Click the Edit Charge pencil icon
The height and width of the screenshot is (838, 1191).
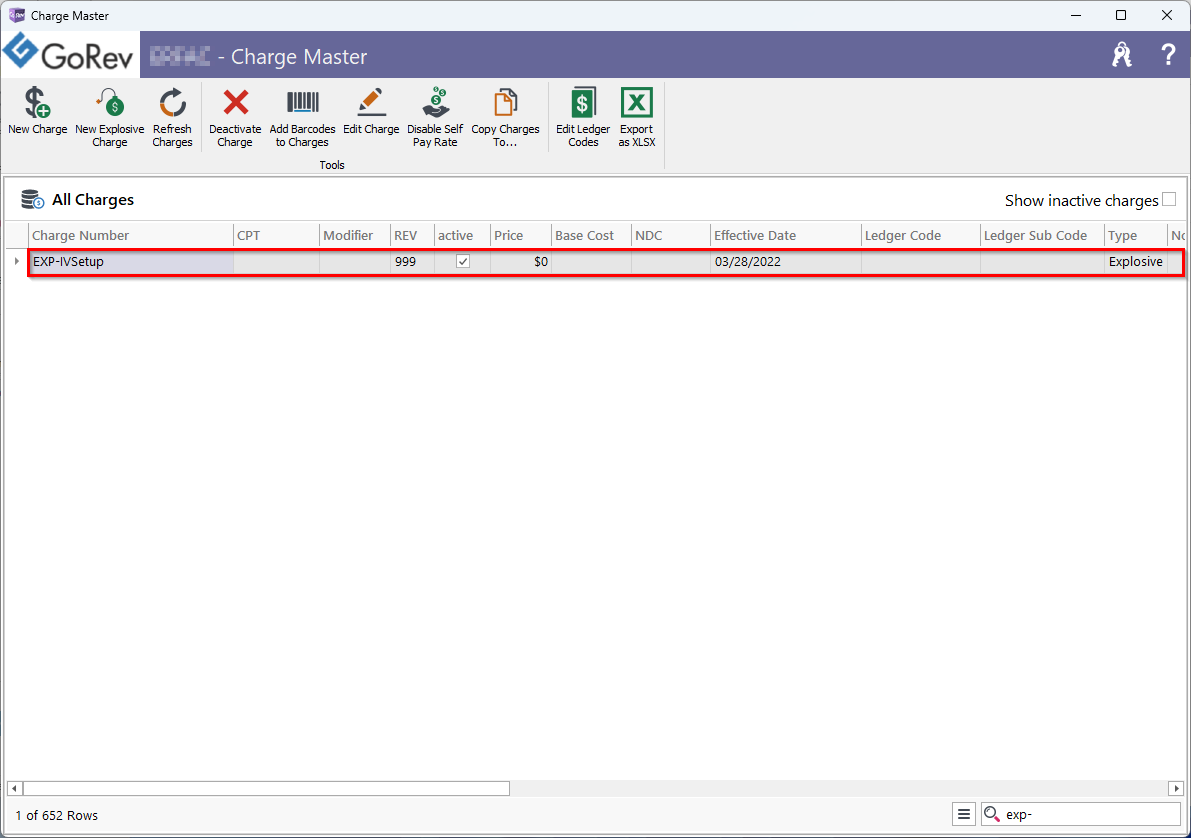tap(371, 103)
